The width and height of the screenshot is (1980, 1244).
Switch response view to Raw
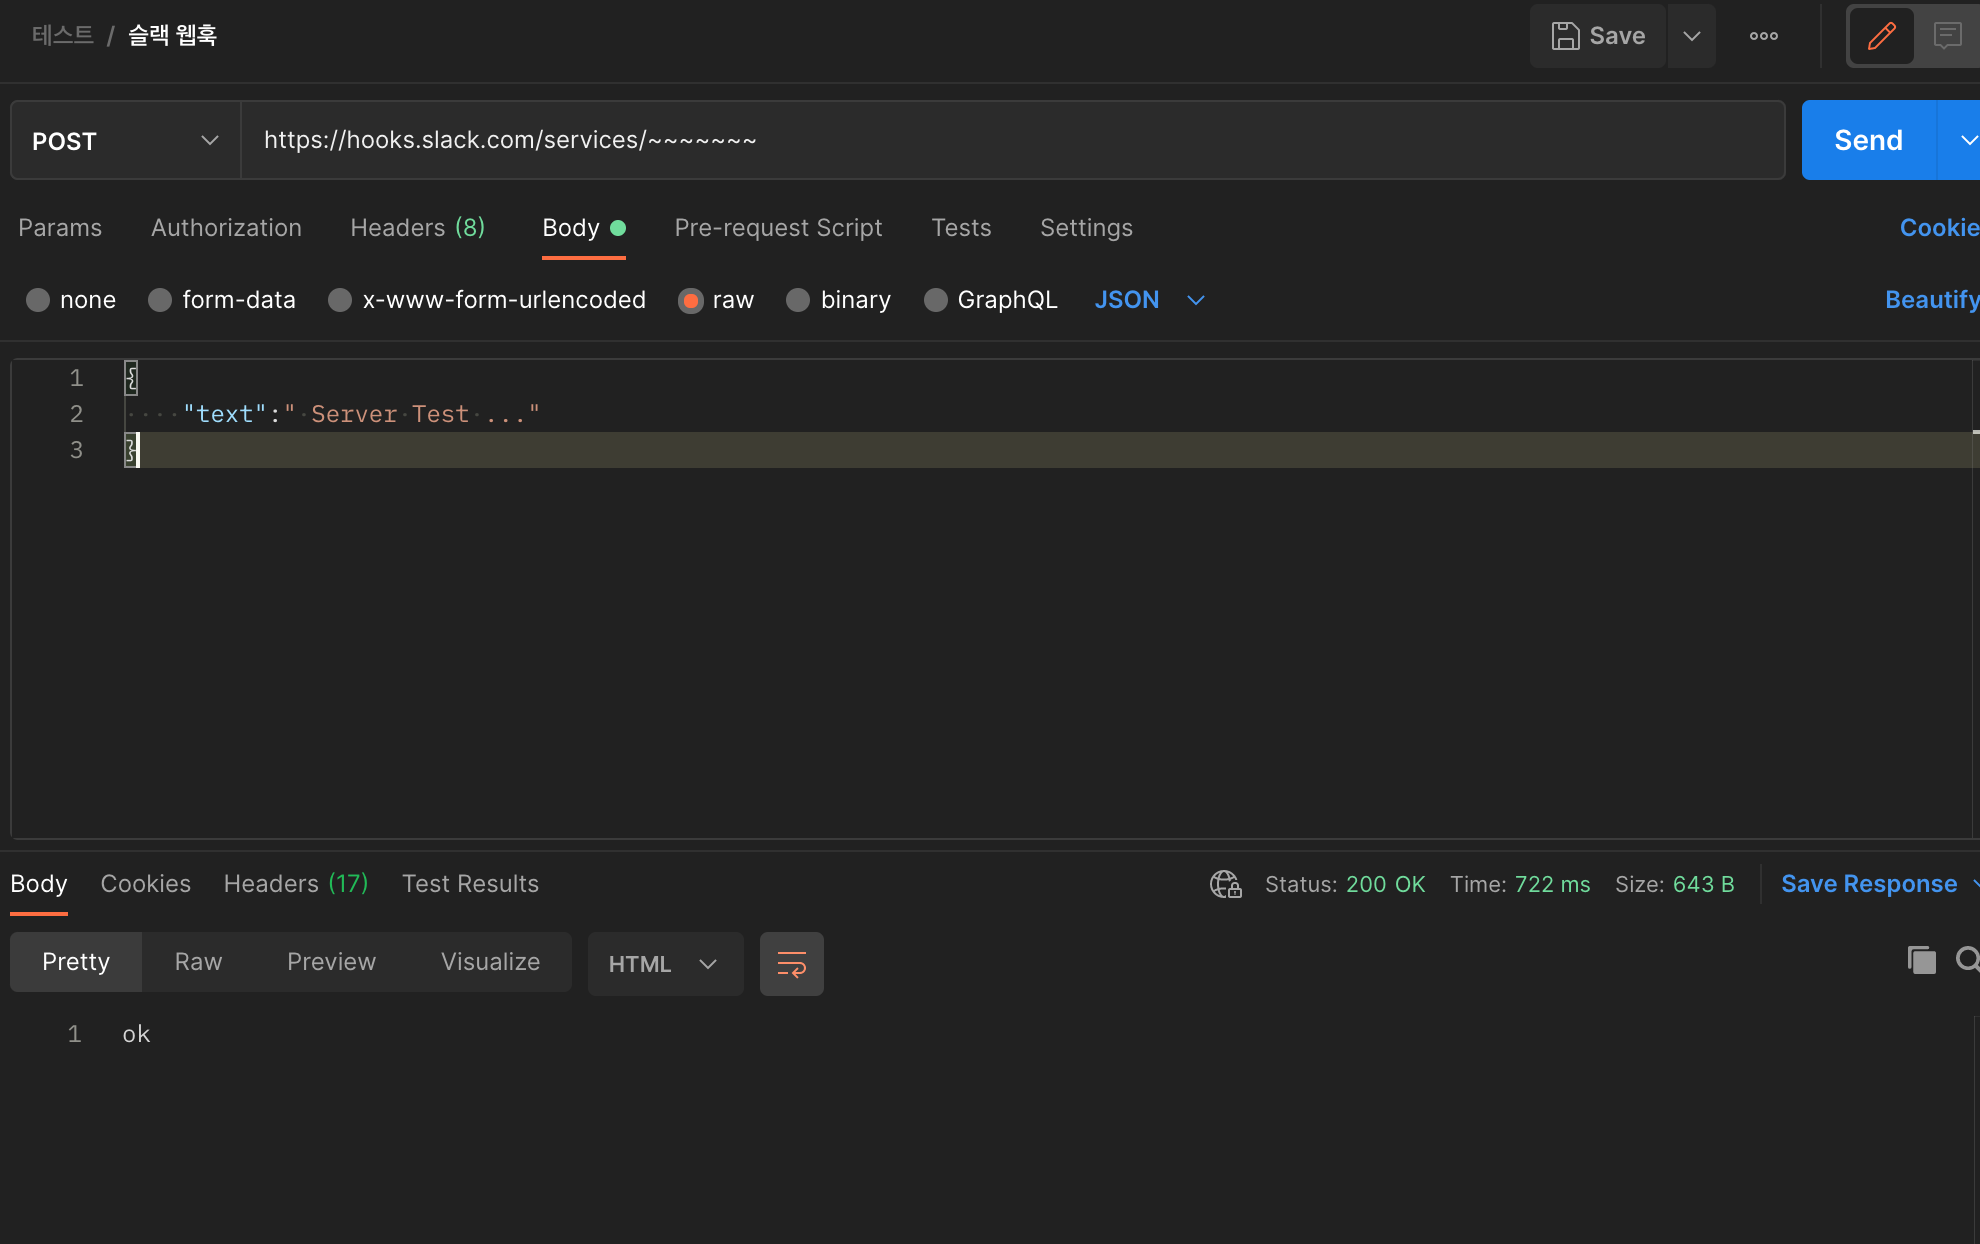[x=198, y=962]
